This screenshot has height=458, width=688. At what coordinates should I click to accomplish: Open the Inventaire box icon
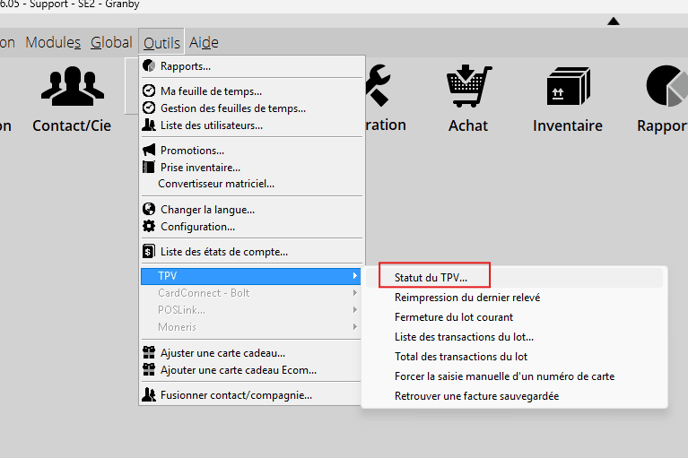pos(567,87)
